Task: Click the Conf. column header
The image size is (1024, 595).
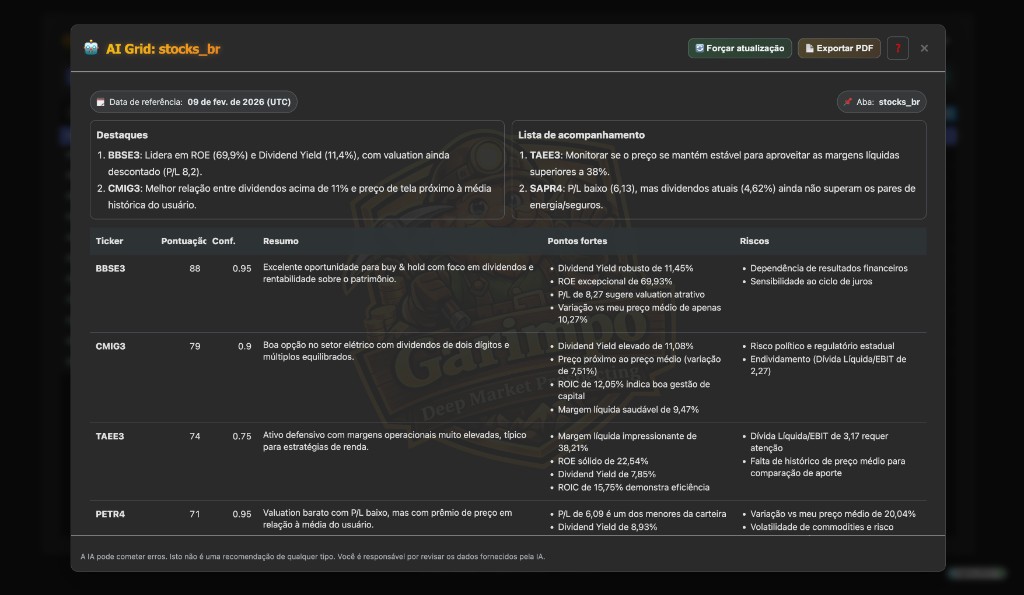Action: click(x=224, y=241)
